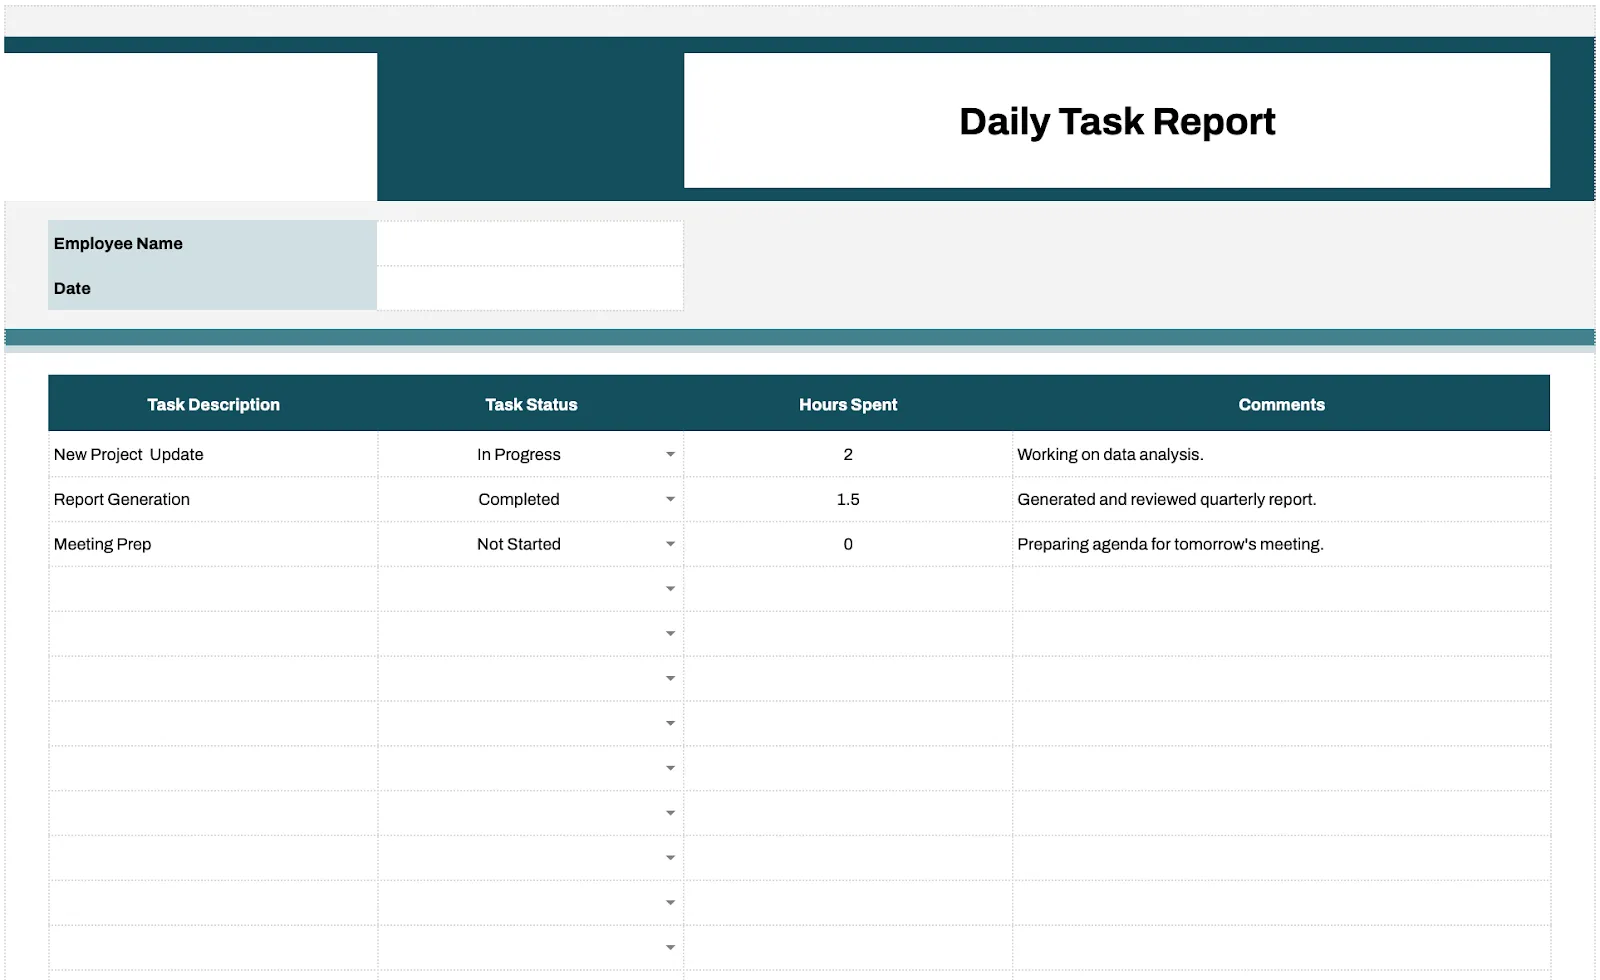The height and width of the screenshot is (980, 1600).
Task: Click the Date input cell
Action: click(x=530, y=288)
